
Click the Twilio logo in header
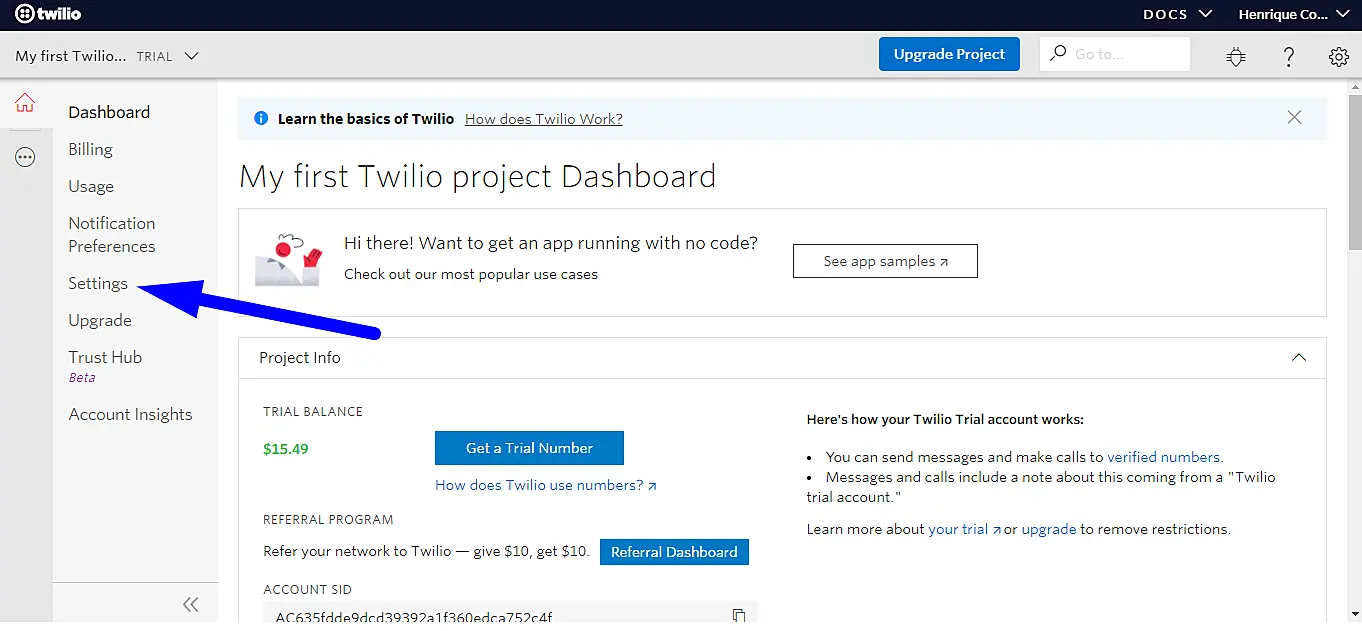coord(48,14)
